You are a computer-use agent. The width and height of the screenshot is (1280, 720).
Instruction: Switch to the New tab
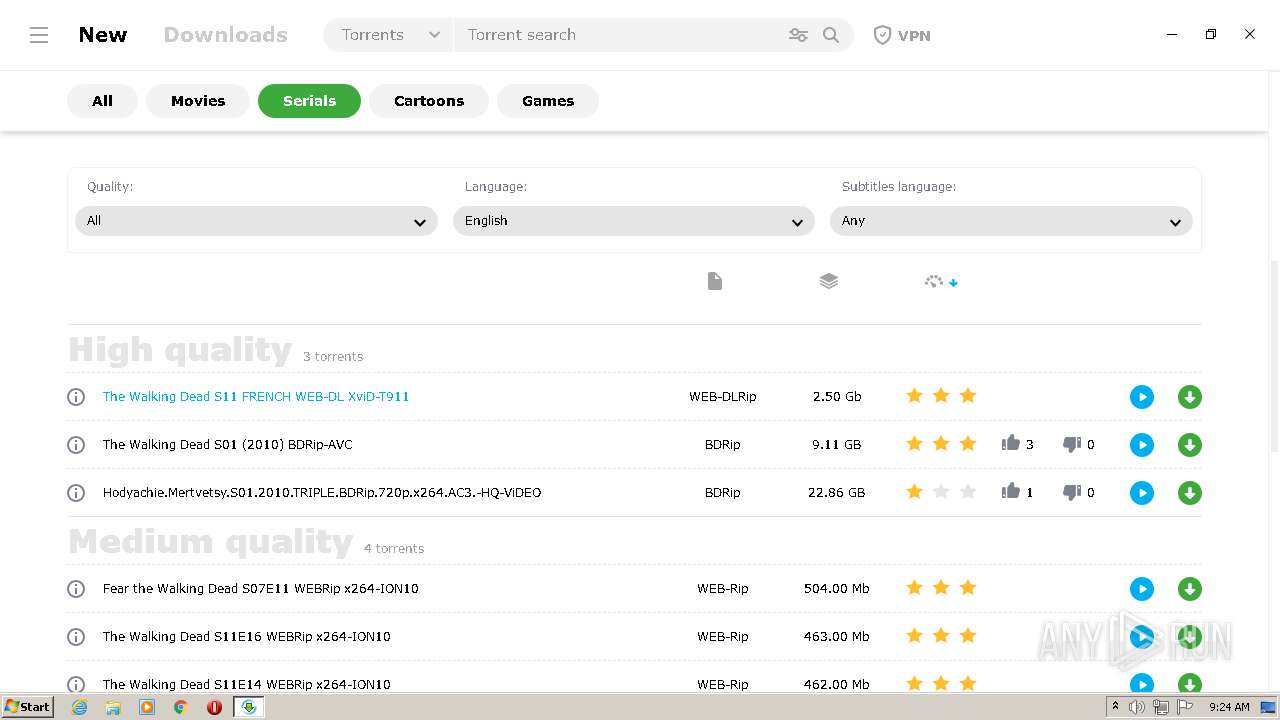pos(103,35)
